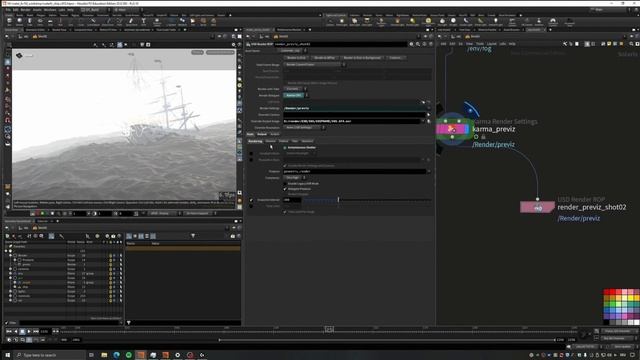This screenshot has height=360, width=640.
Task: Click the Render to Disk button
Action: coord(296,58)
